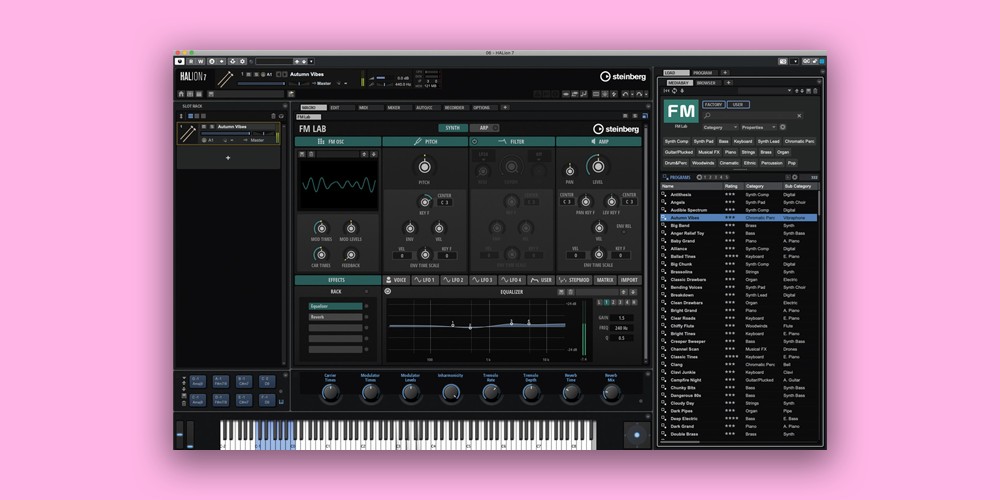Screen dimensions: 1000x500
Task: Click the Factory content filter button
Action: tap(713, 104)
